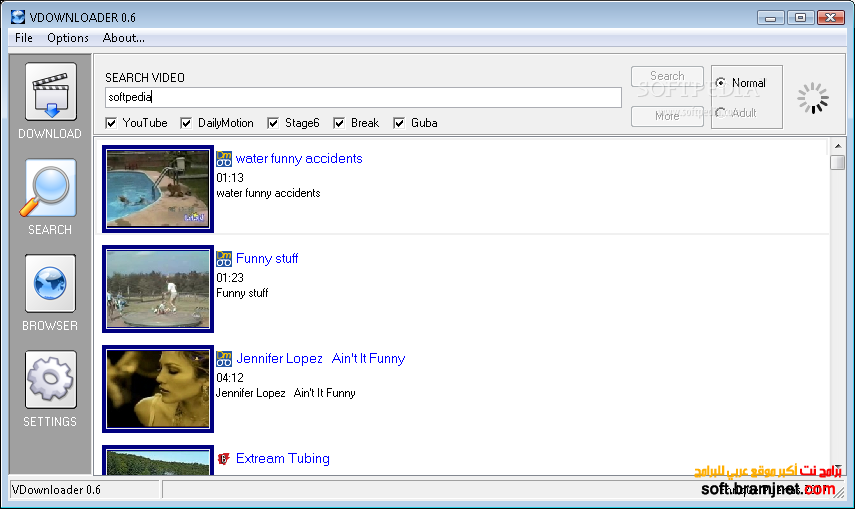
Task: Click the search video text field
Action: click(362, 97)
